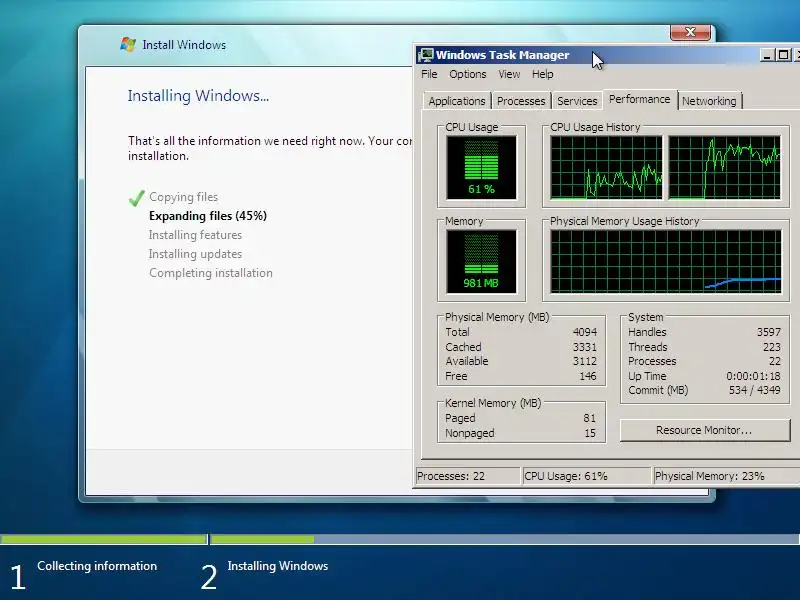
Task: Click the Windows flag icon in Install Windows title
Action: coord(128,44)
